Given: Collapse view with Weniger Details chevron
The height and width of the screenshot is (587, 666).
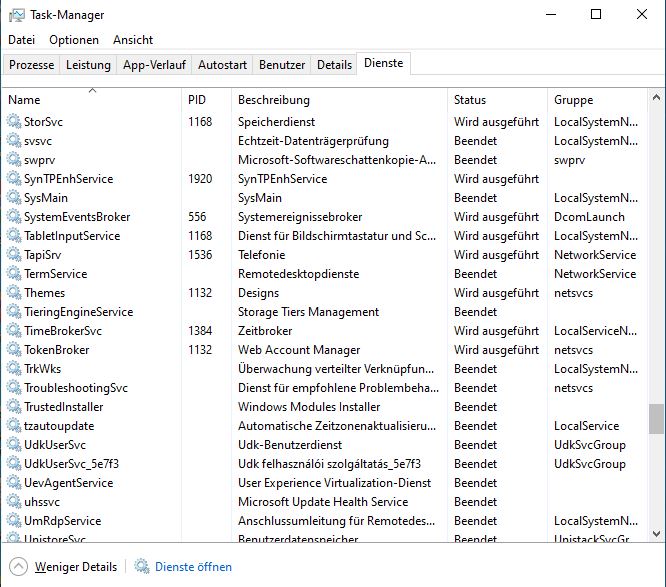Looking at the screenshot, I should coord(18,567).
